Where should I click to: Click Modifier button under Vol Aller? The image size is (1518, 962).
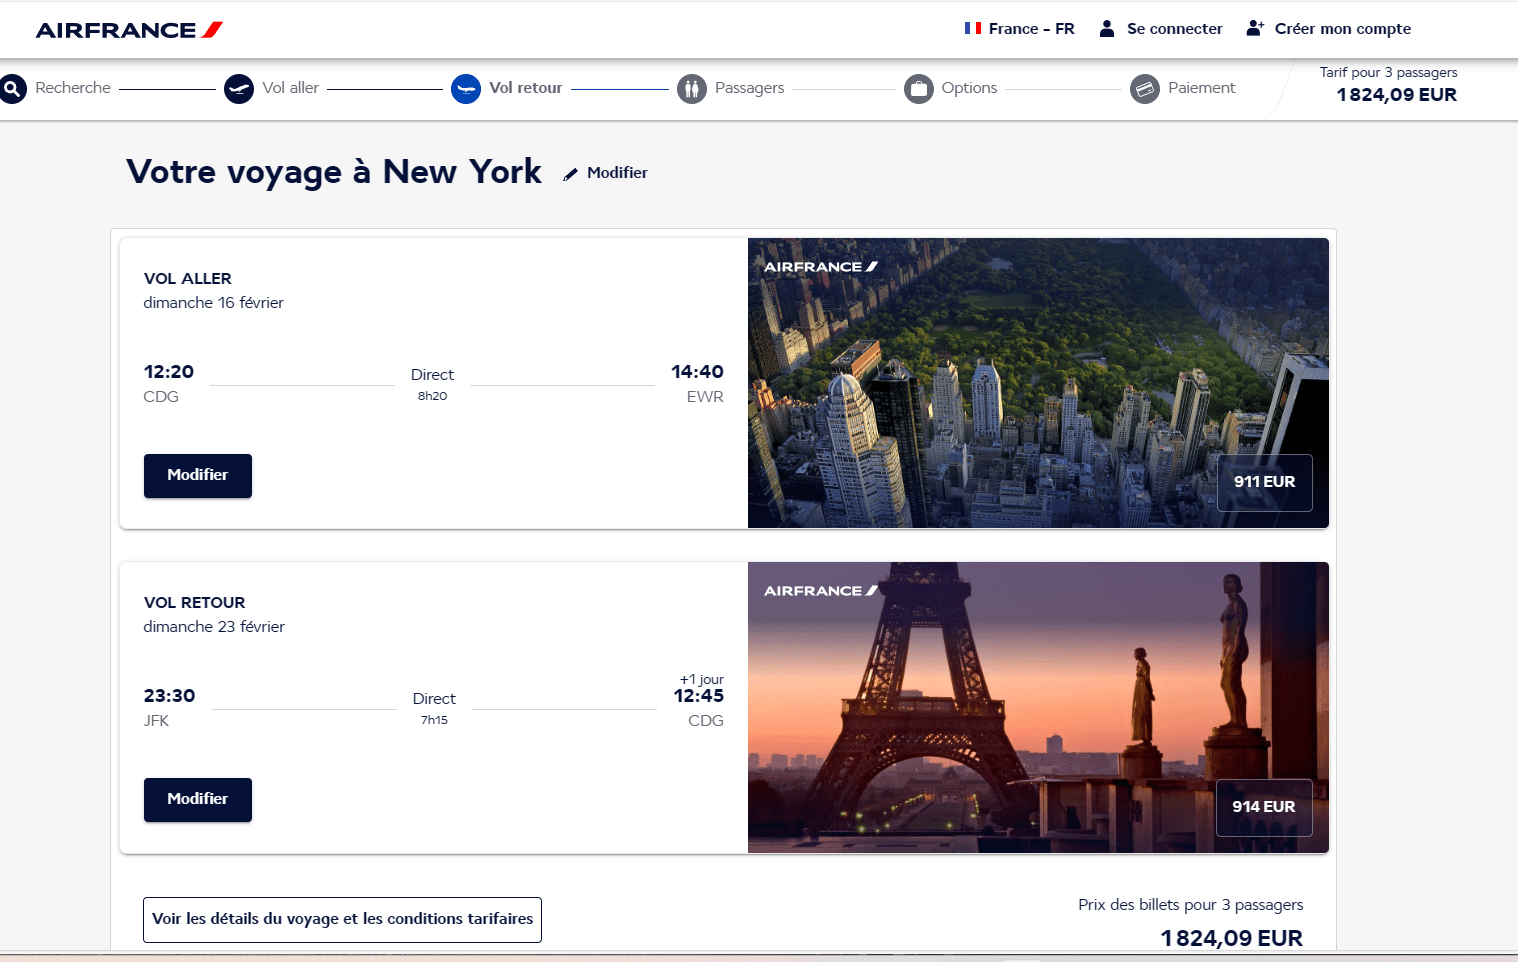point(198,476)
